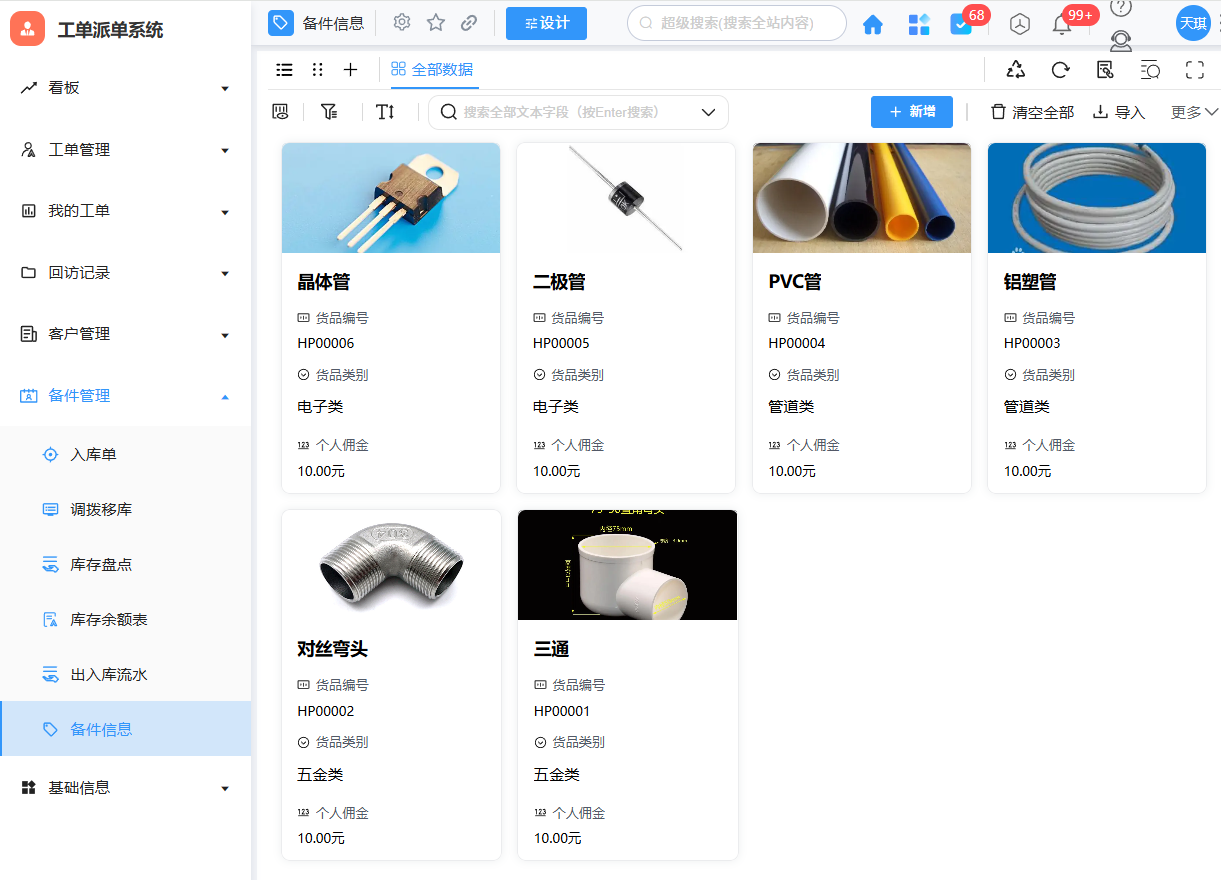The image size is (1221, 880).
Task: Click the home icon in top bar
Action: point(872,25)
